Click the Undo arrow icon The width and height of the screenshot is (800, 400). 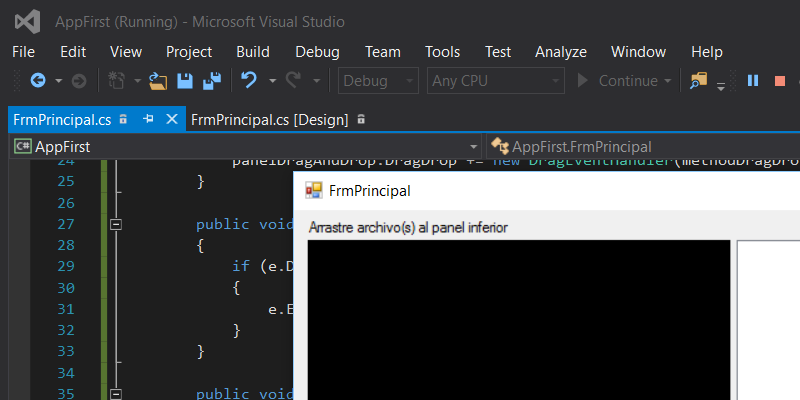(x=249, y=81)
